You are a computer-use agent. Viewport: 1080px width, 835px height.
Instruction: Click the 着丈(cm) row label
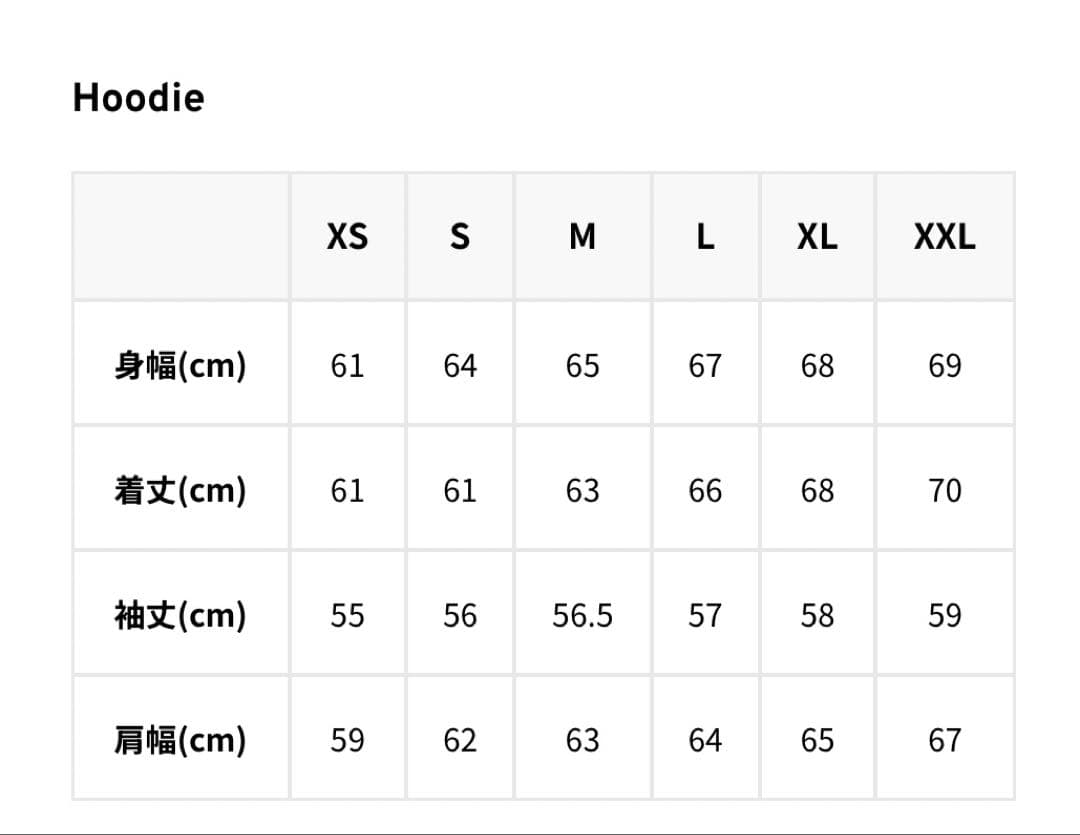(180, 491)
